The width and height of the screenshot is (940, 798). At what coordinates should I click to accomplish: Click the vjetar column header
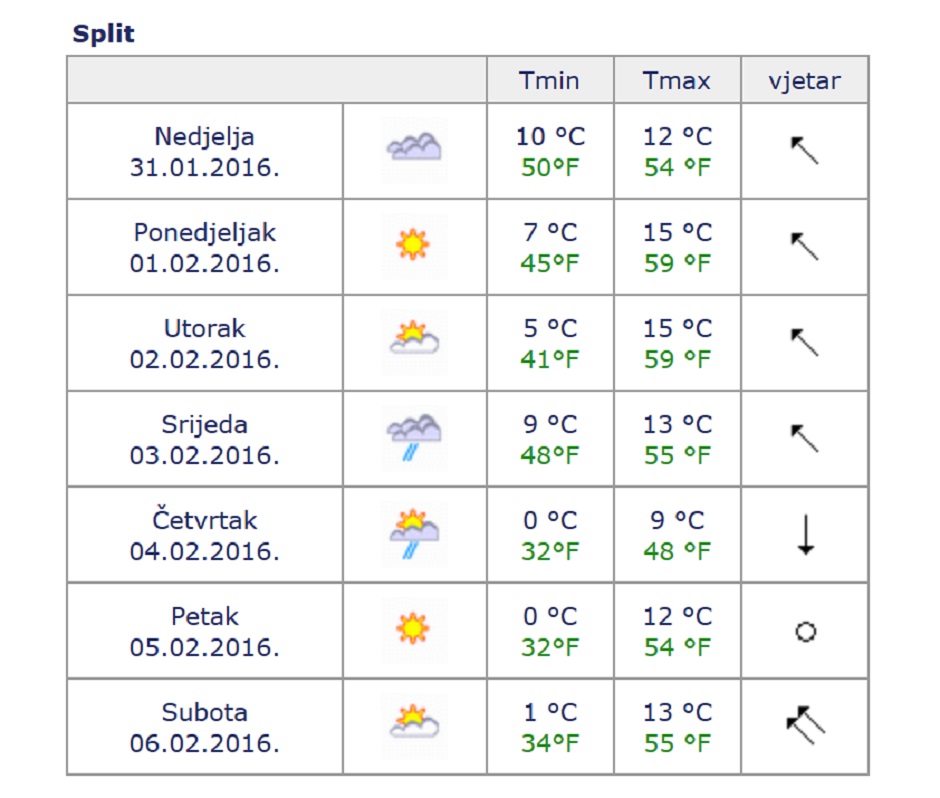tap(804, 80)
